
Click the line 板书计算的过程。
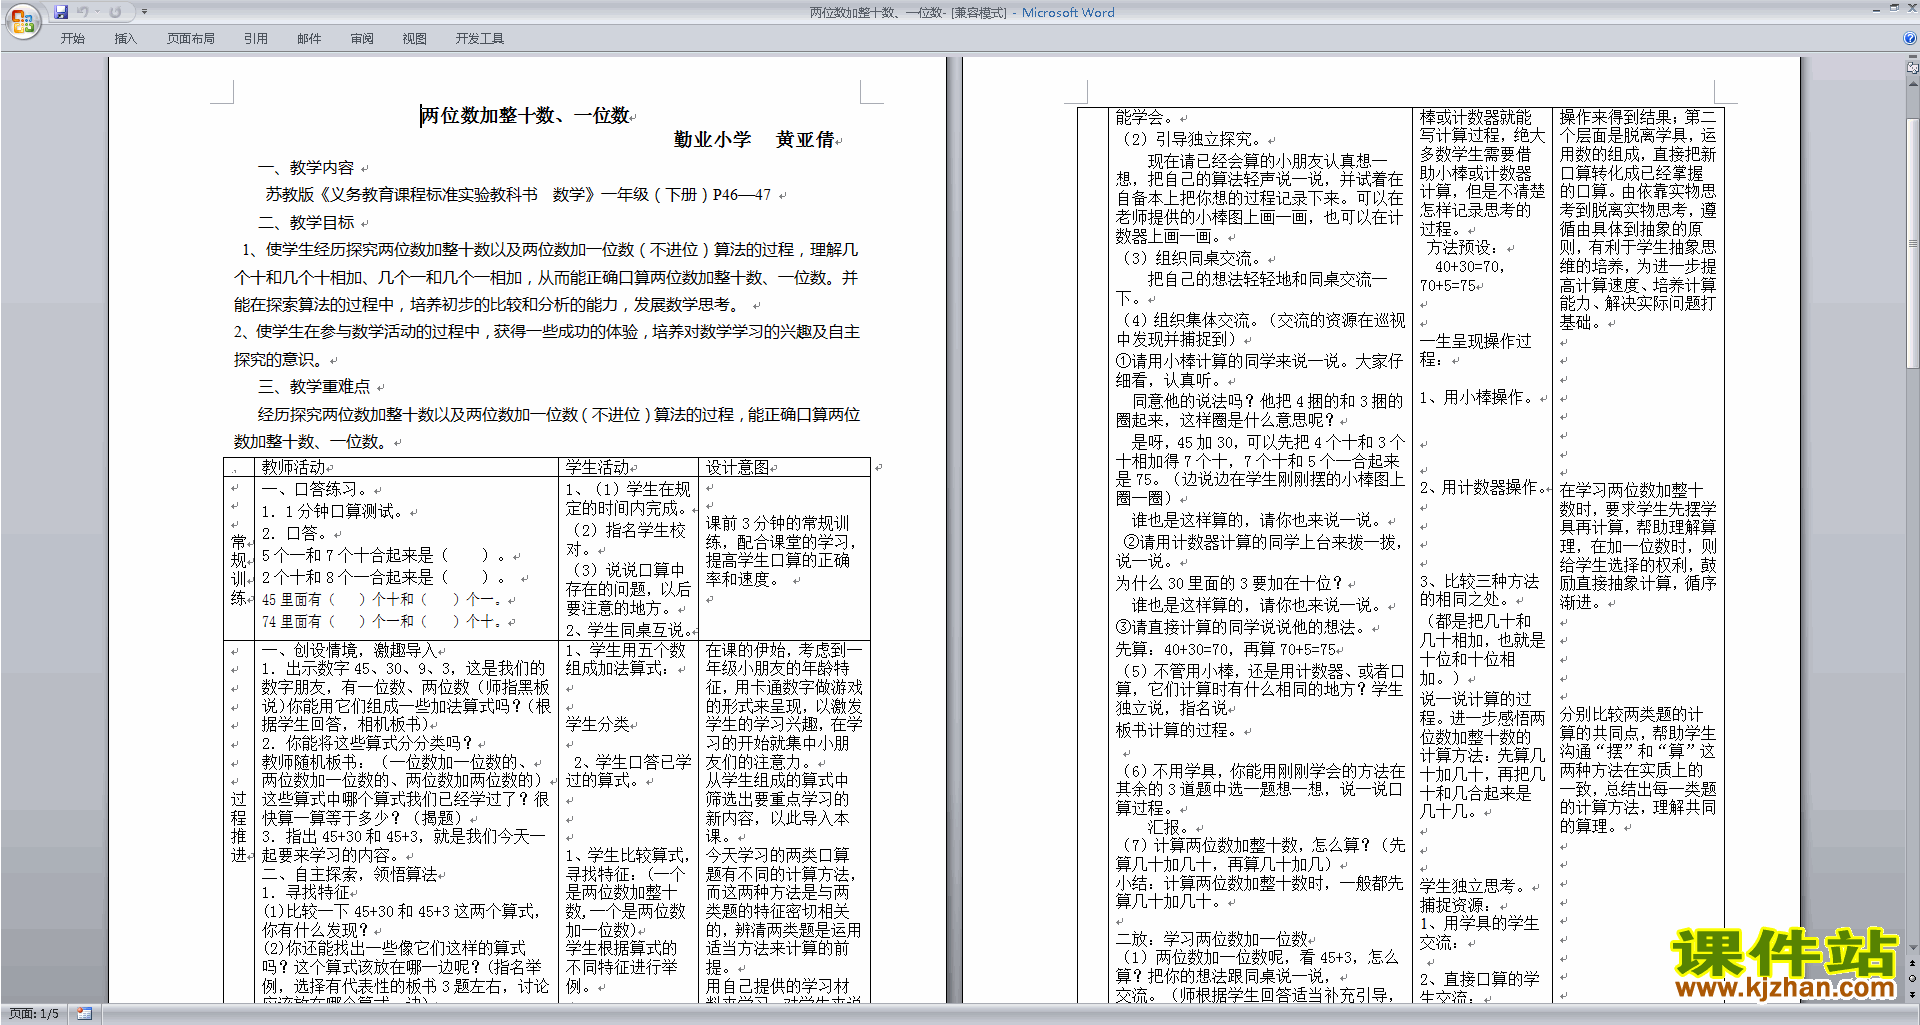pyautogui.click(x=1179, y=731)
